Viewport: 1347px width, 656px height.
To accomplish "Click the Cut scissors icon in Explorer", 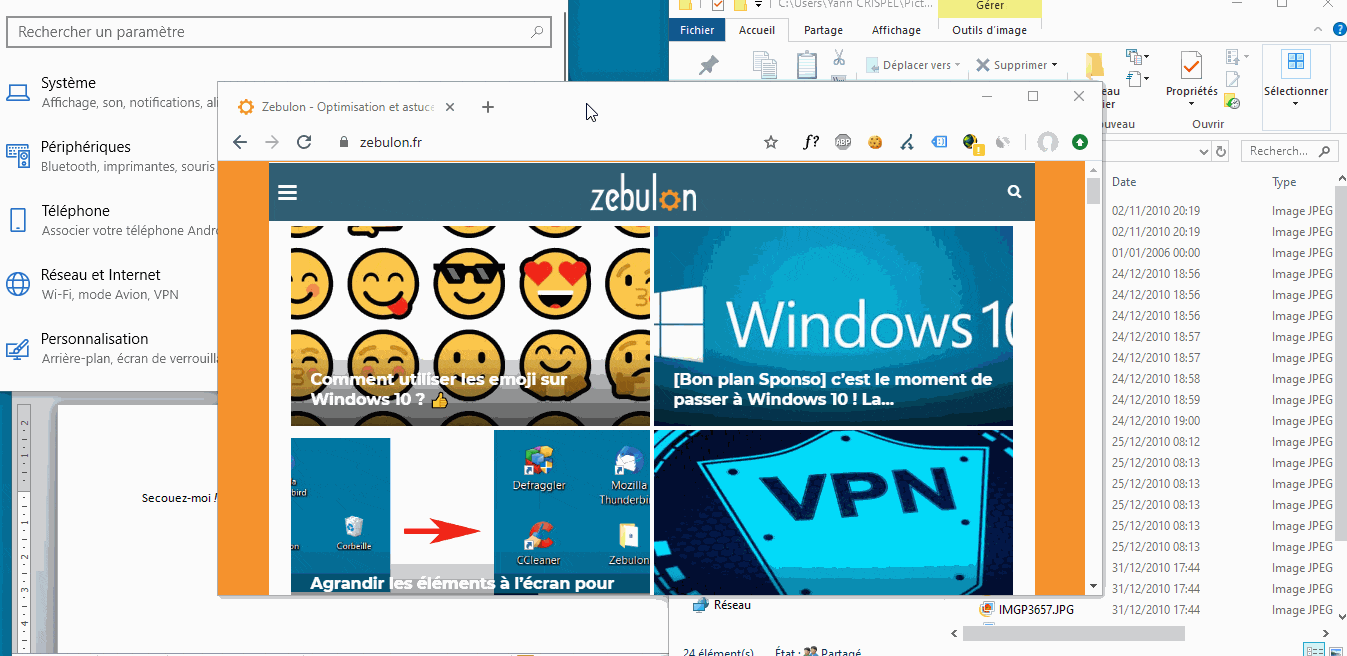I will [x=839, y=57].
